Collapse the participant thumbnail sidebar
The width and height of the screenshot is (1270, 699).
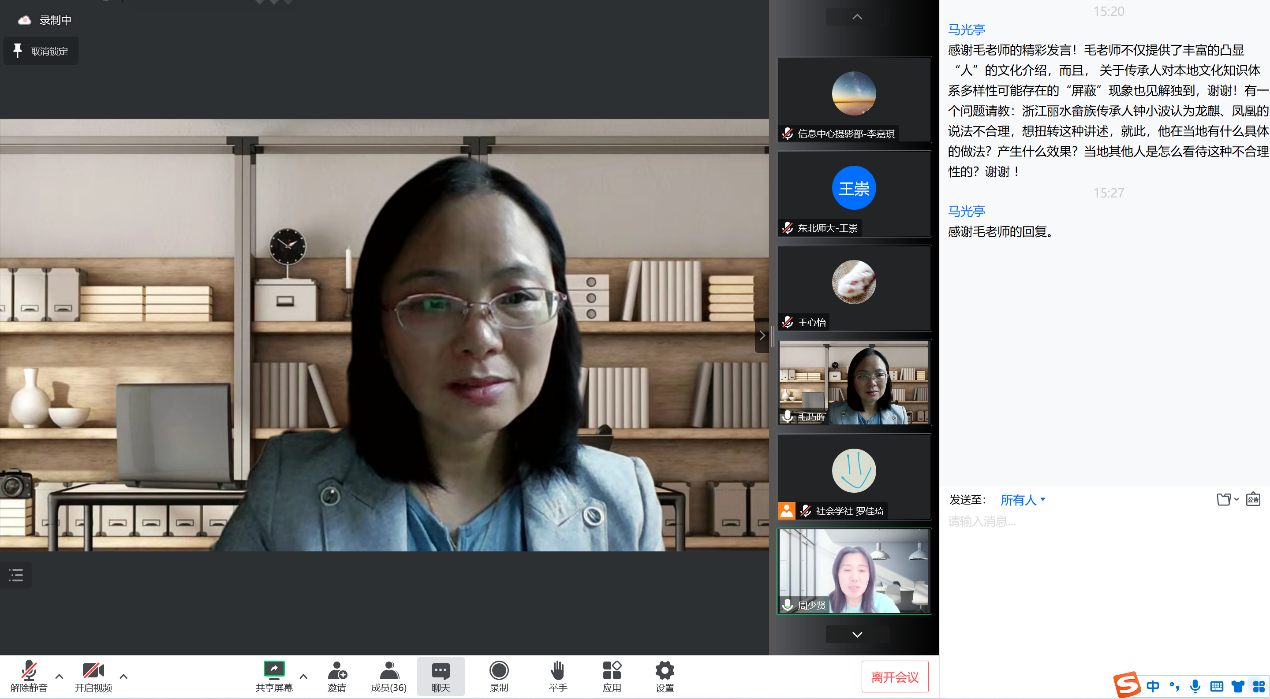(x=762, y=336)
